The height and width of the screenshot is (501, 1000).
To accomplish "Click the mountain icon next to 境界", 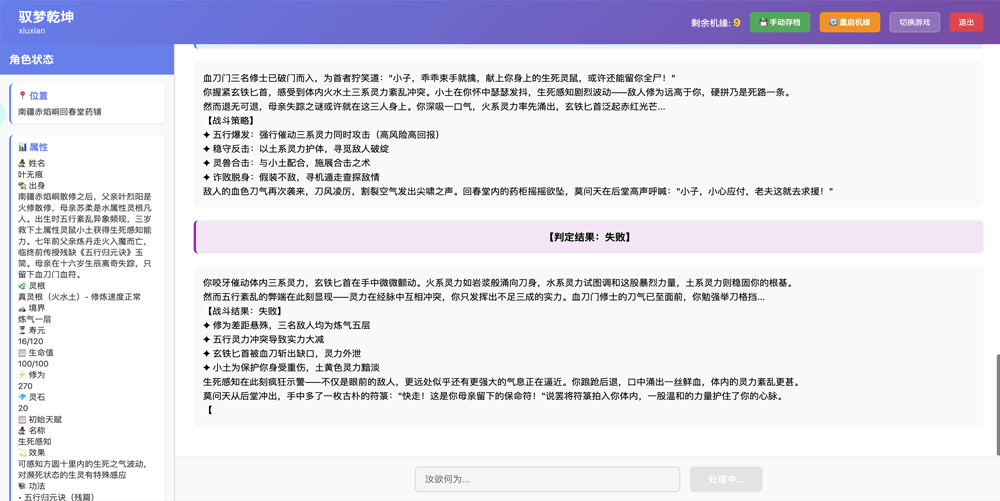I will [22, 308].
